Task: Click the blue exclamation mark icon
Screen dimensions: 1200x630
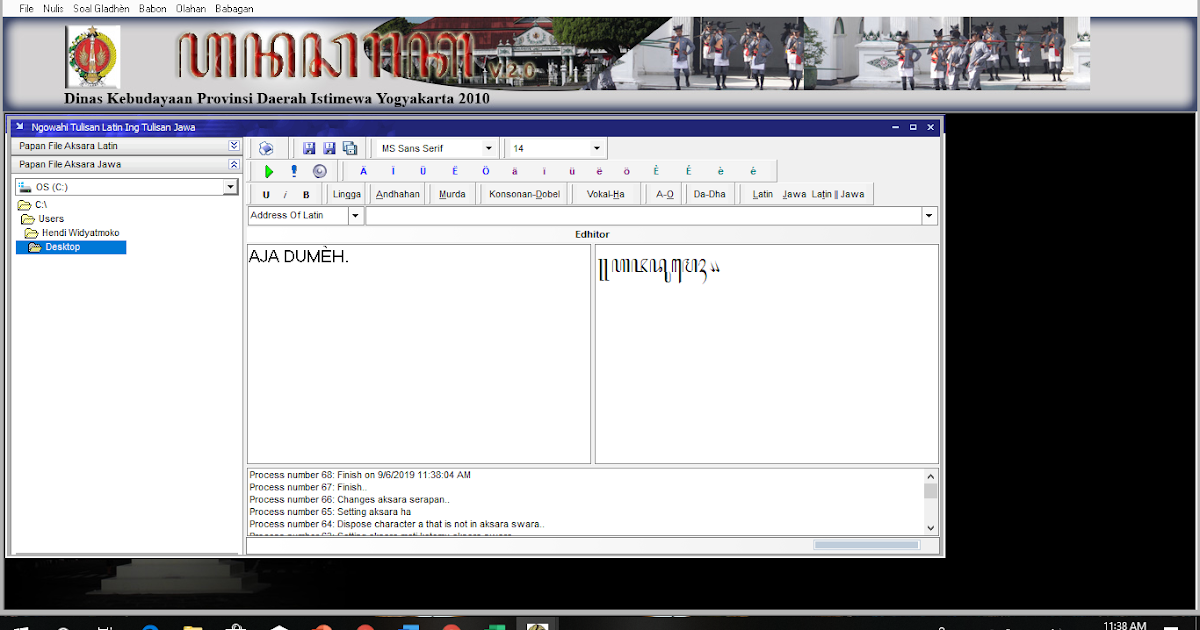Action: click(294, 171)
